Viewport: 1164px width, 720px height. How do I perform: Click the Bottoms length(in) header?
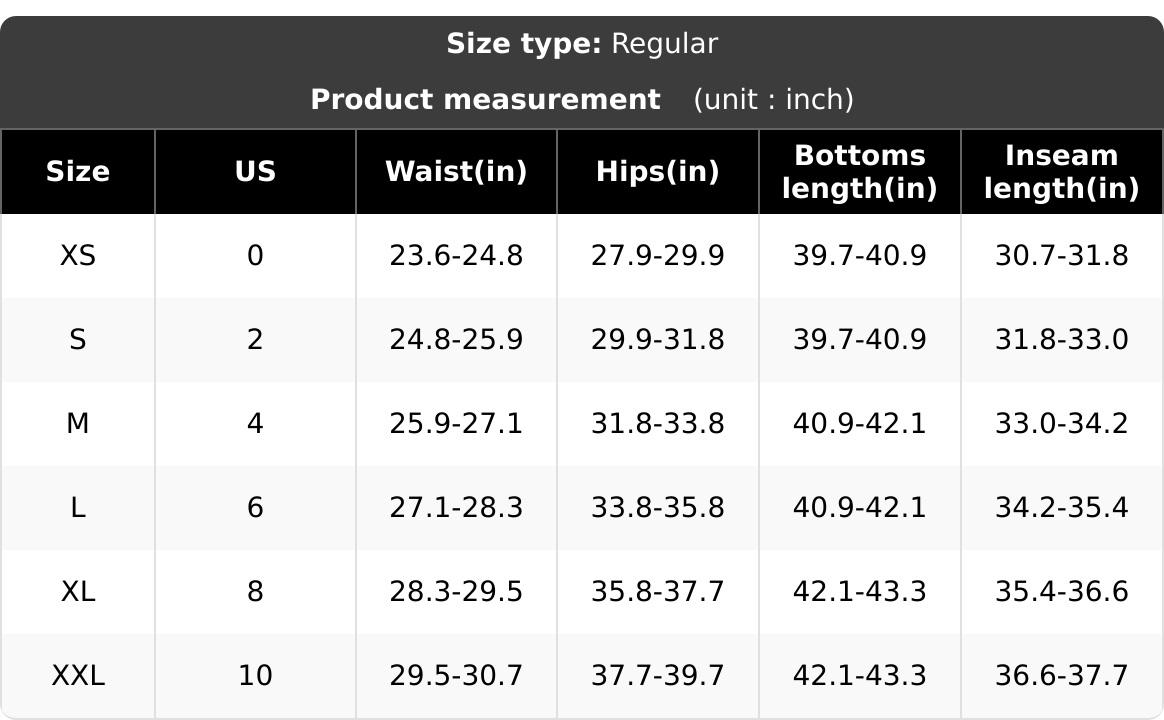pos(860,171)
